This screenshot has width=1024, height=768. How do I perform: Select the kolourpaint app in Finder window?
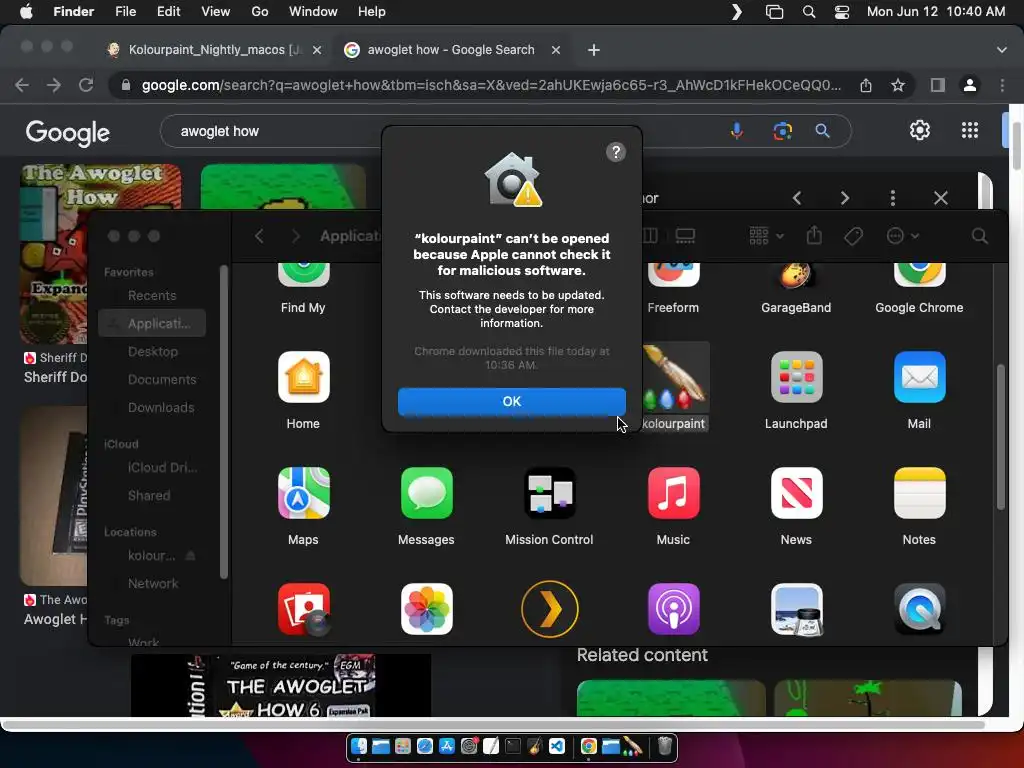click(x=675, y=377)
